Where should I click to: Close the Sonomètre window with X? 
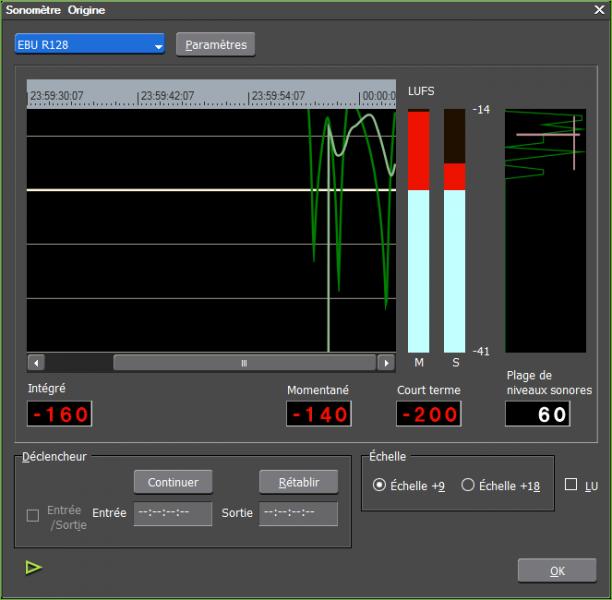coord(600,9)
